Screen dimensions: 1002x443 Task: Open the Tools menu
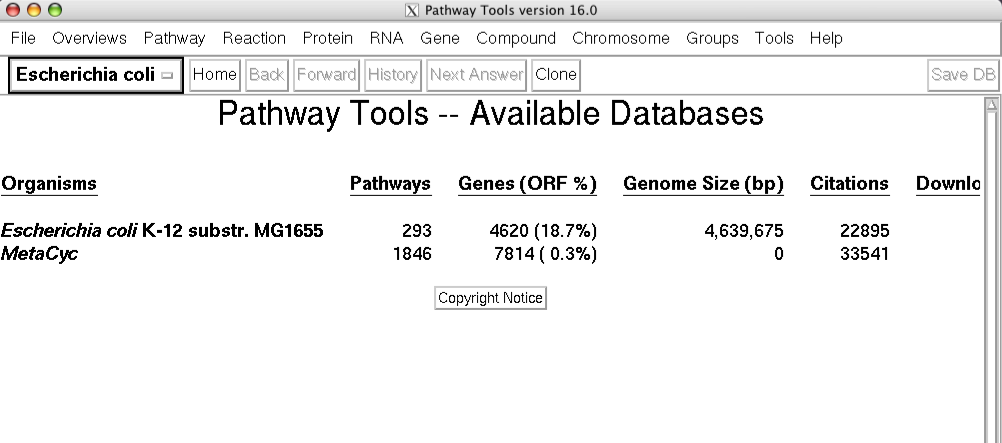(x=774, y=39)
